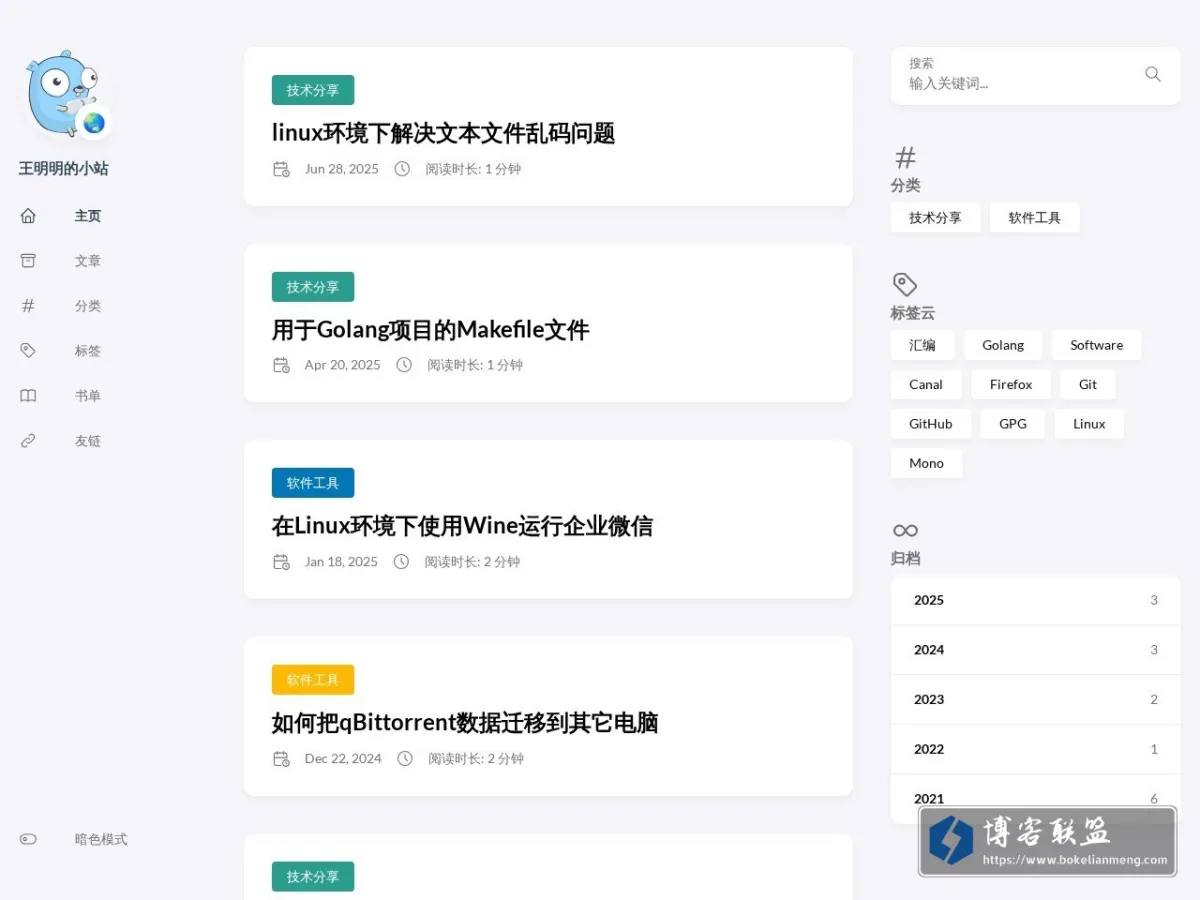Select the Software tag
The width and height of the screenshot is (1200, 900).
tap(1096, 346)
